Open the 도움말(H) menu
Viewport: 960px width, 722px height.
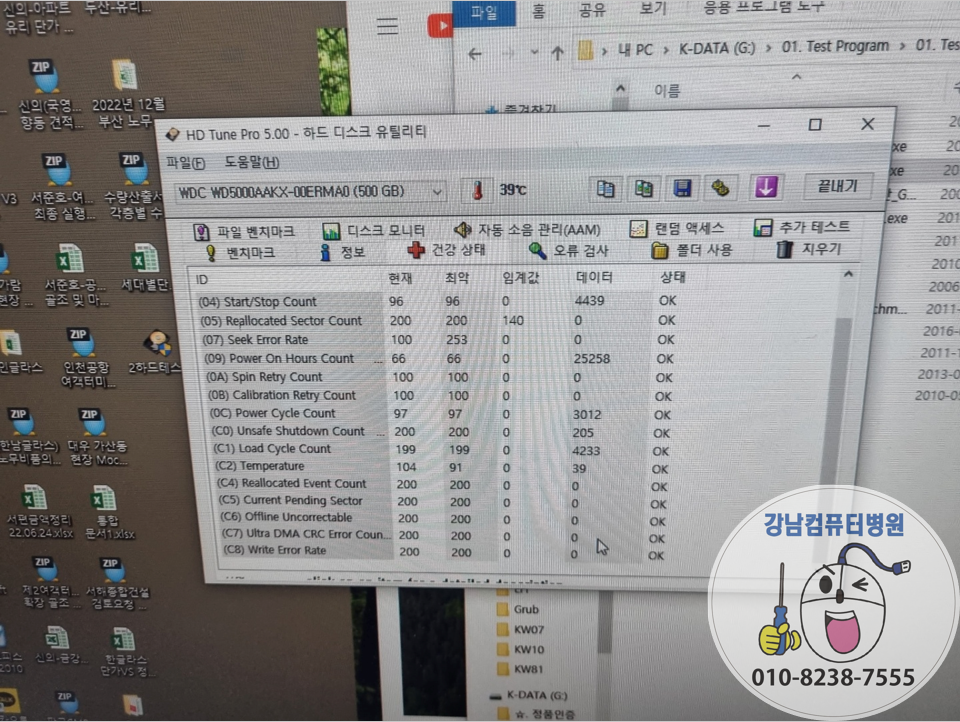pos(252,162)
